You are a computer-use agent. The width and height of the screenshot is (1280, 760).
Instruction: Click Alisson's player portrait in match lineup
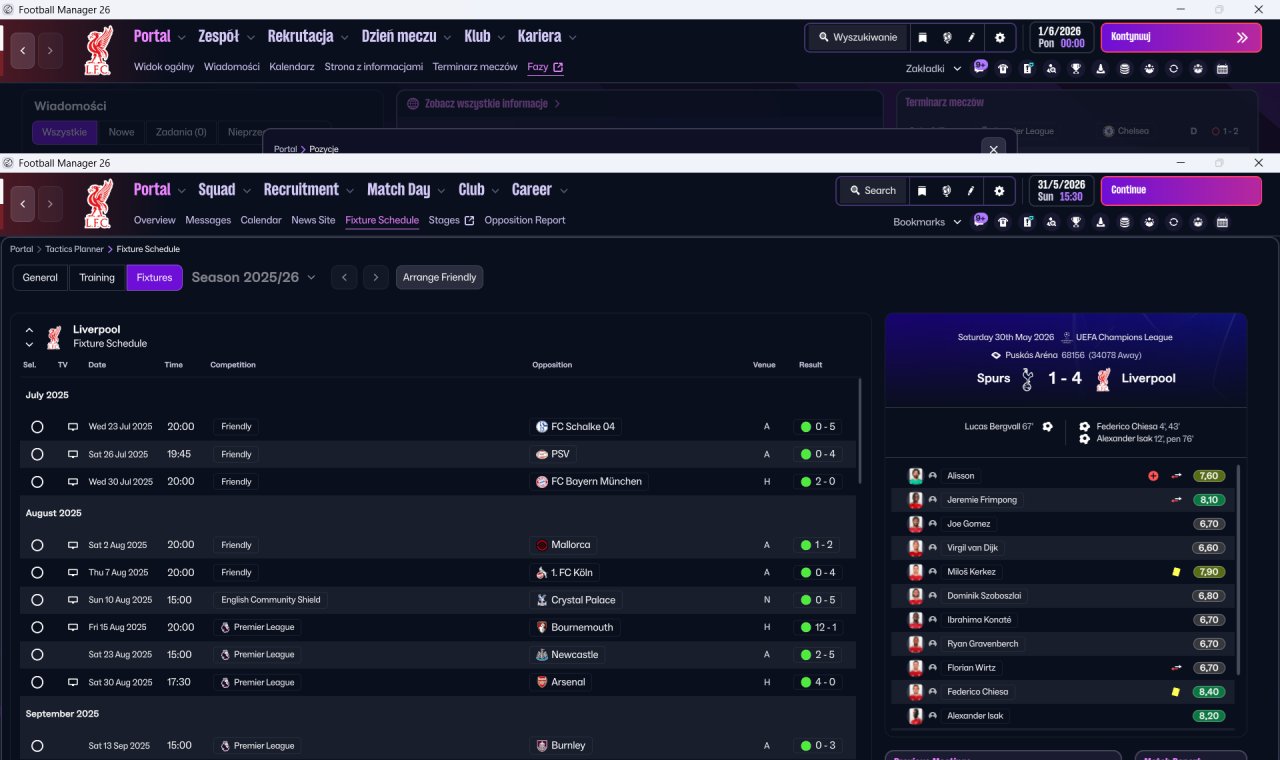pyautogui.click(x=915, y=476)
